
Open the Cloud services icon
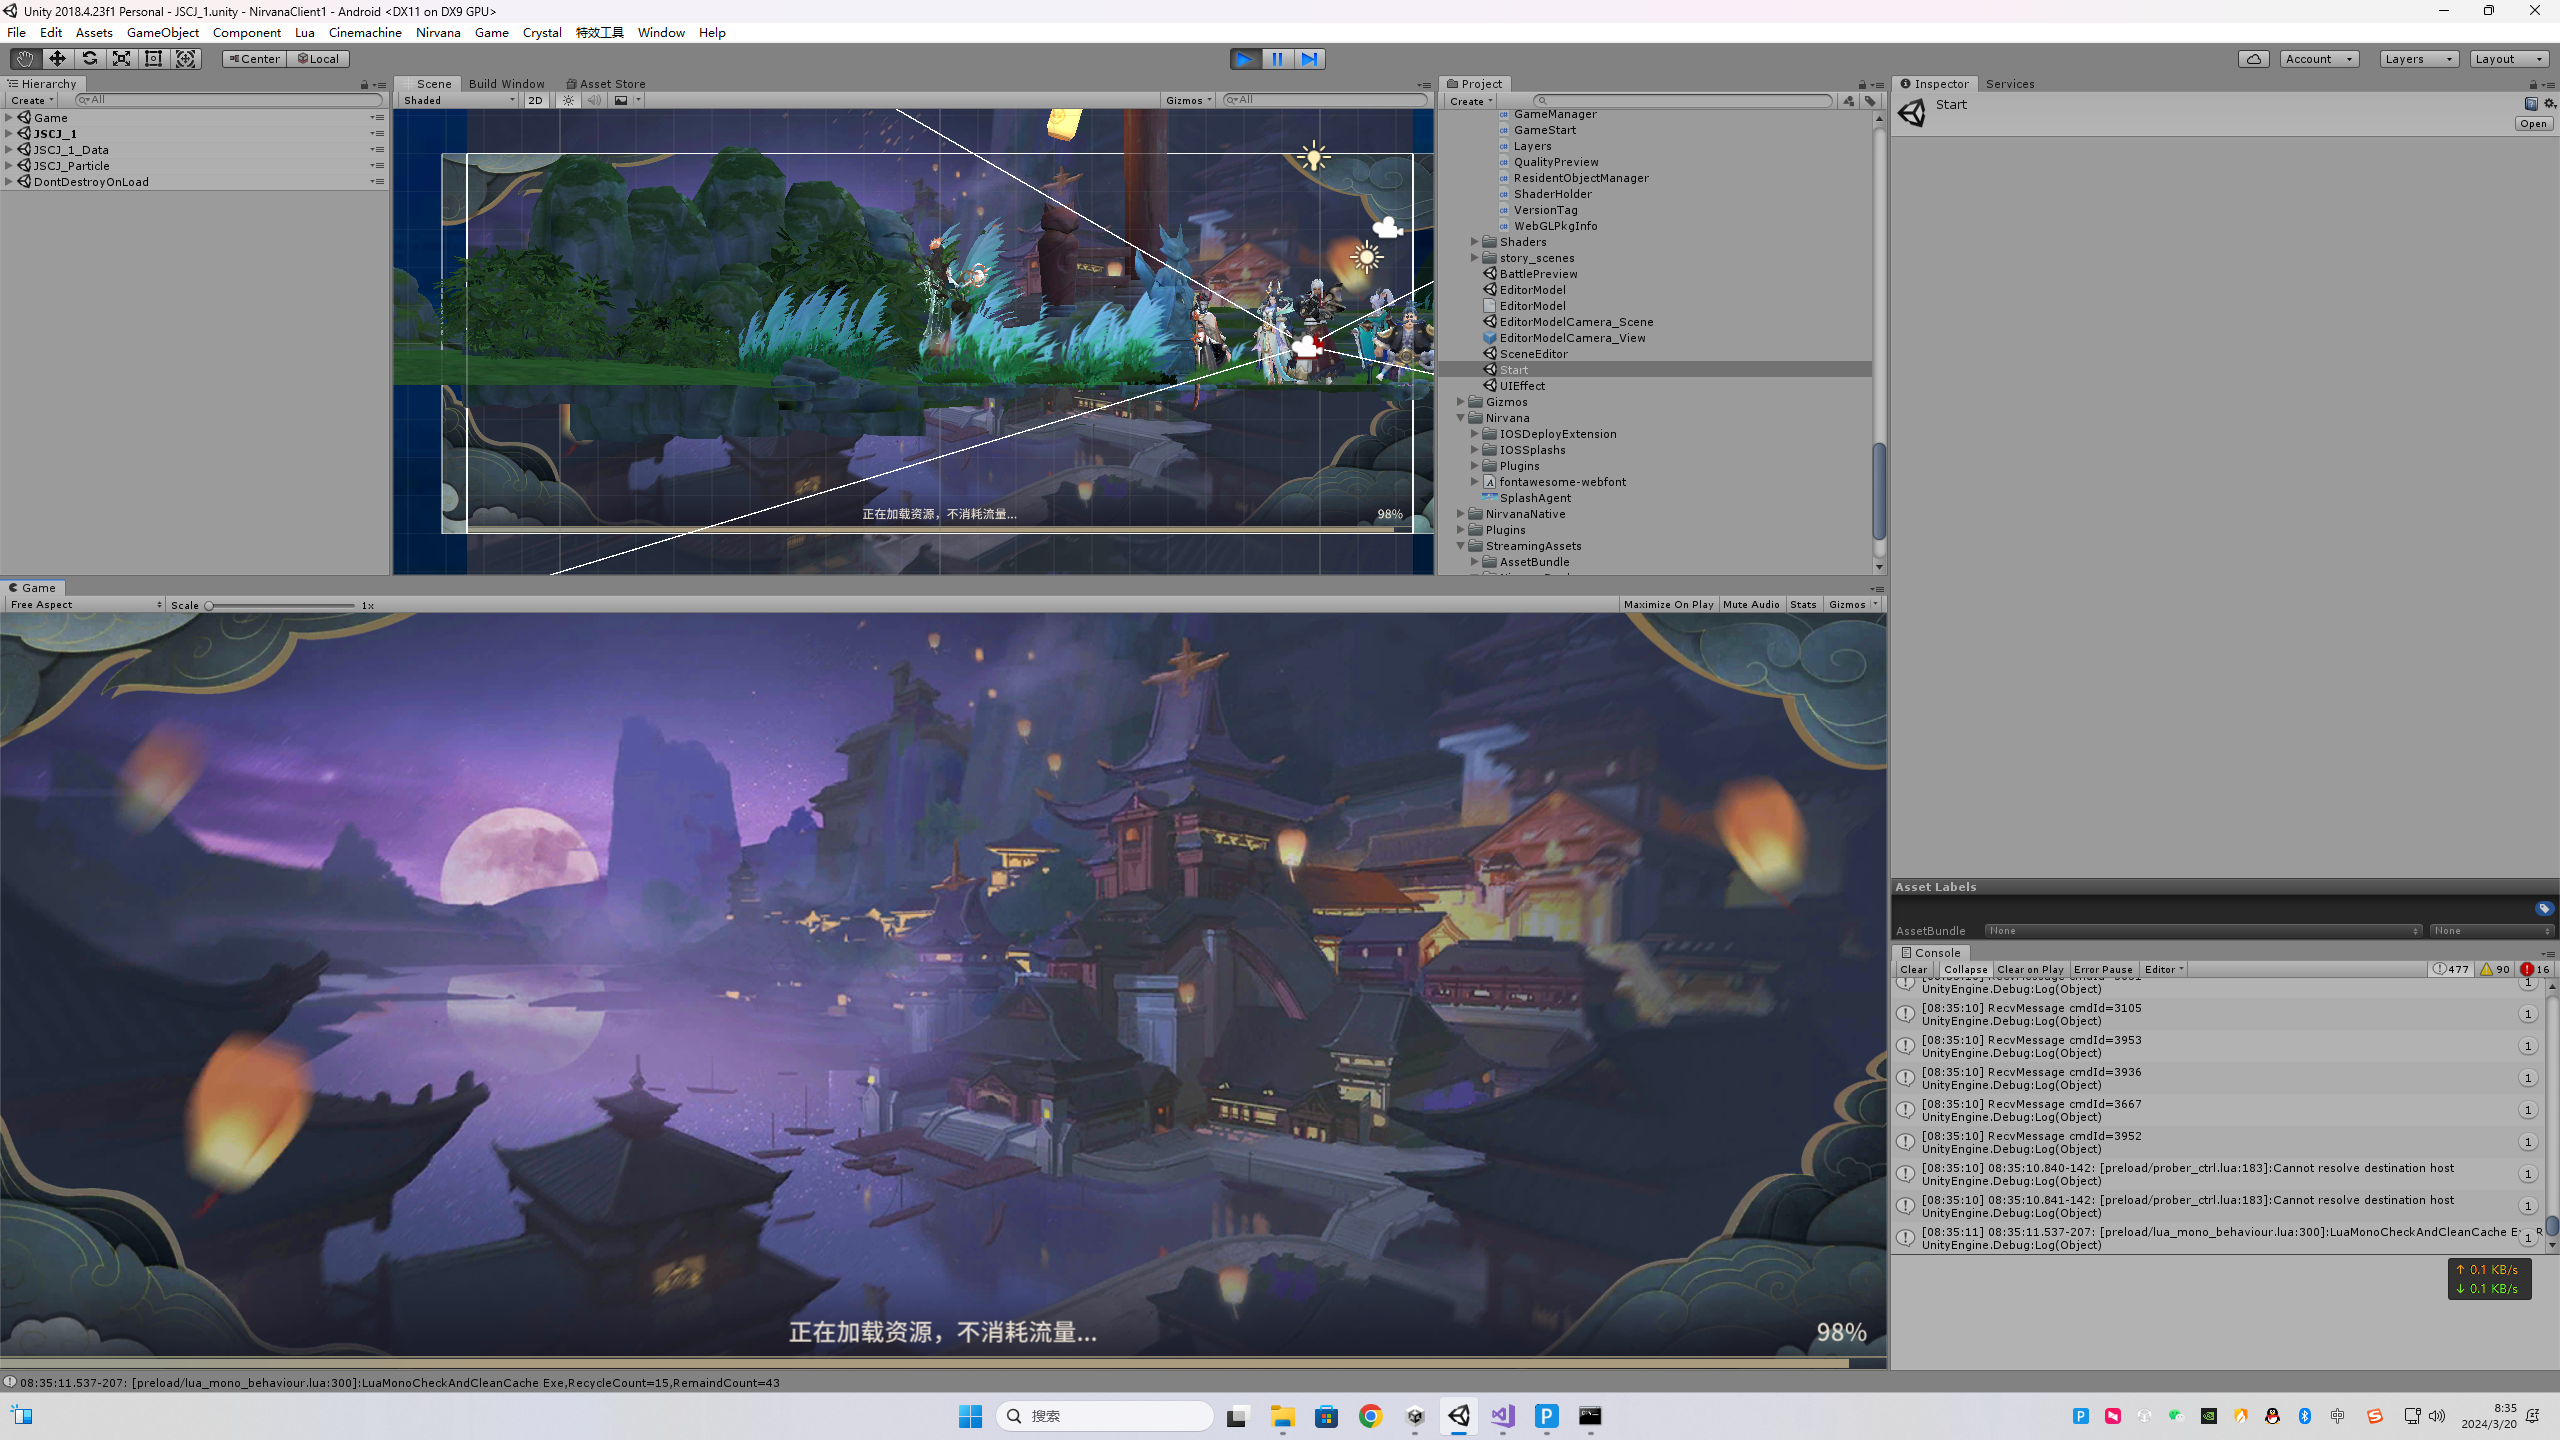point(2253,59)
